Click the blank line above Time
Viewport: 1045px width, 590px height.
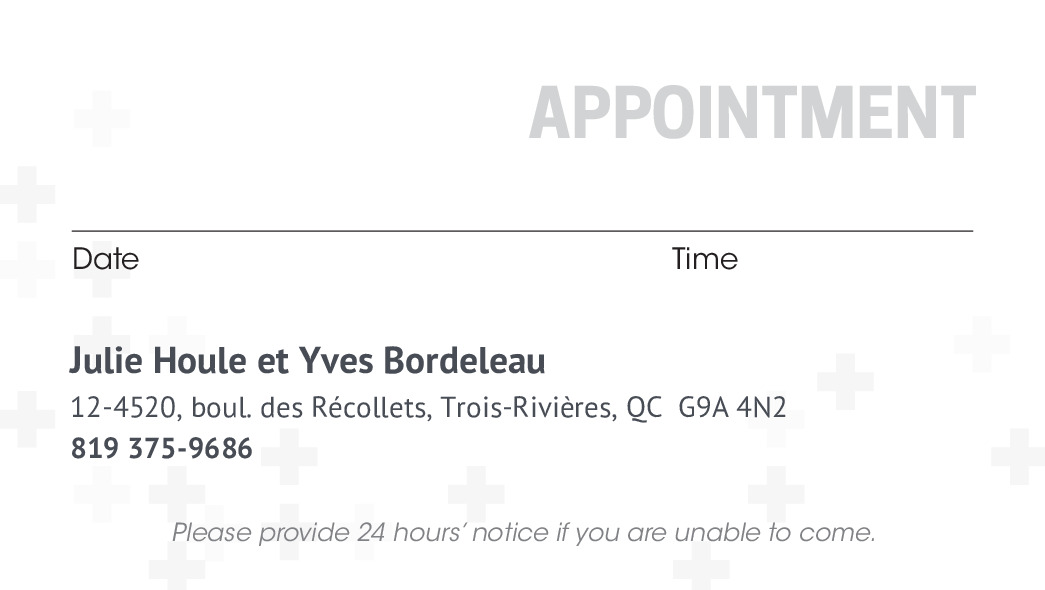(x=820, y=230)
